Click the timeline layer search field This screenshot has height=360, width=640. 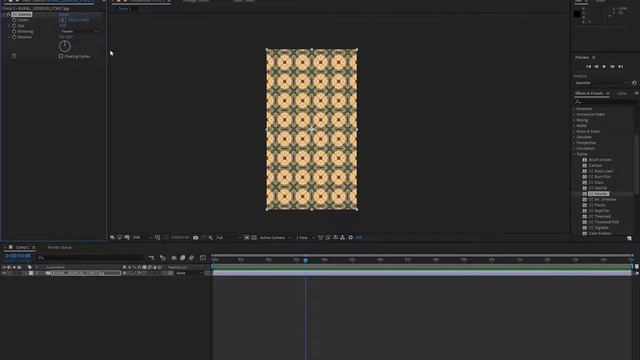[x=90, y=258]
